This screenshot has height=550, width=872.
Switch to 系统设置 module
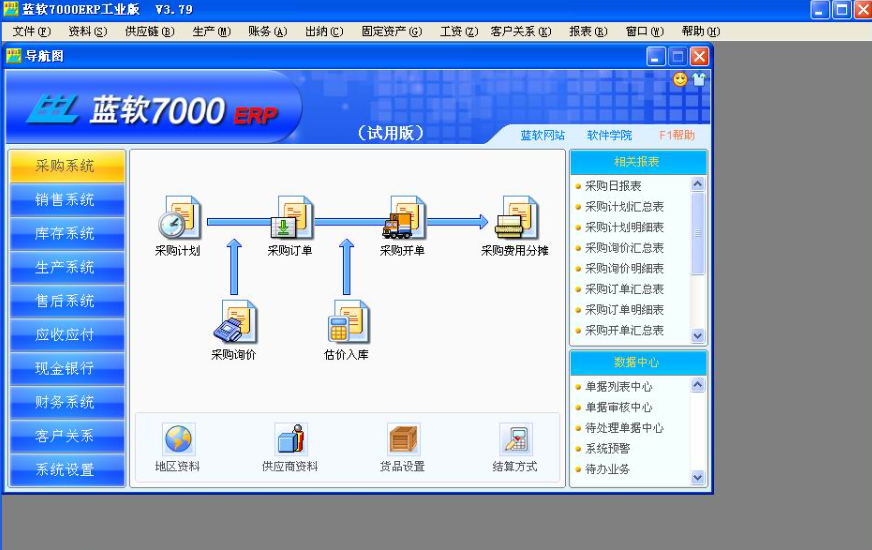67,470
